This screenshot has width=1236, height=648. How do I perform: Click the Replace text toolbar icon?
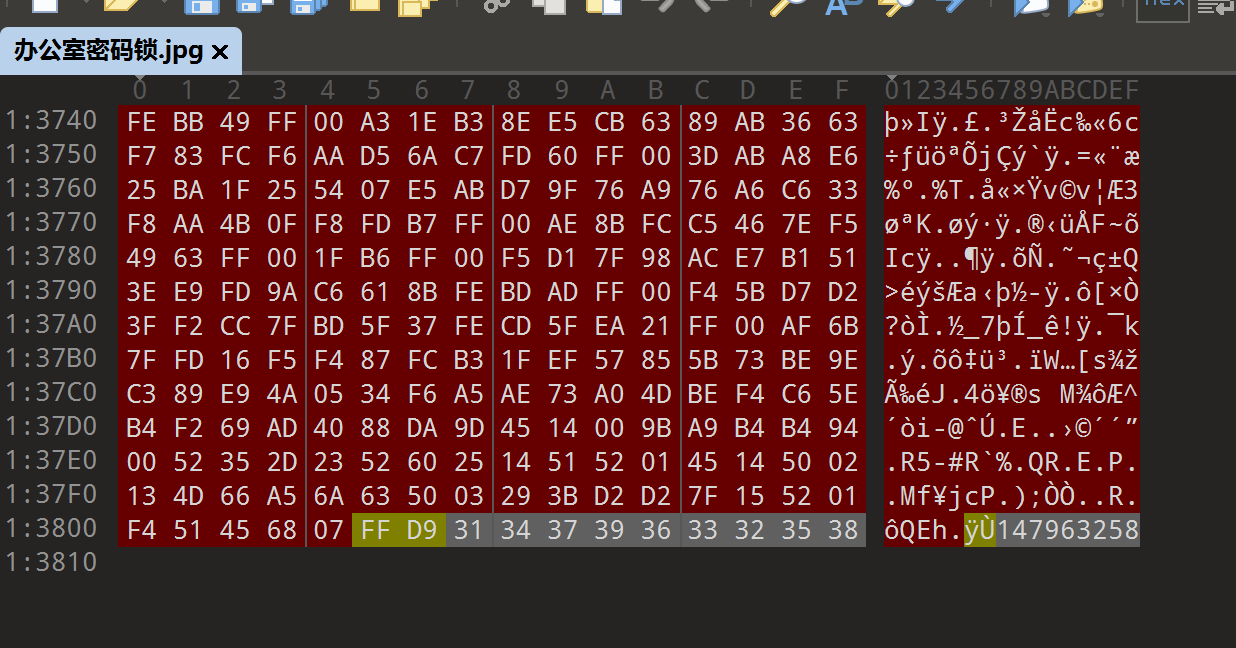[x=844, y=5]
